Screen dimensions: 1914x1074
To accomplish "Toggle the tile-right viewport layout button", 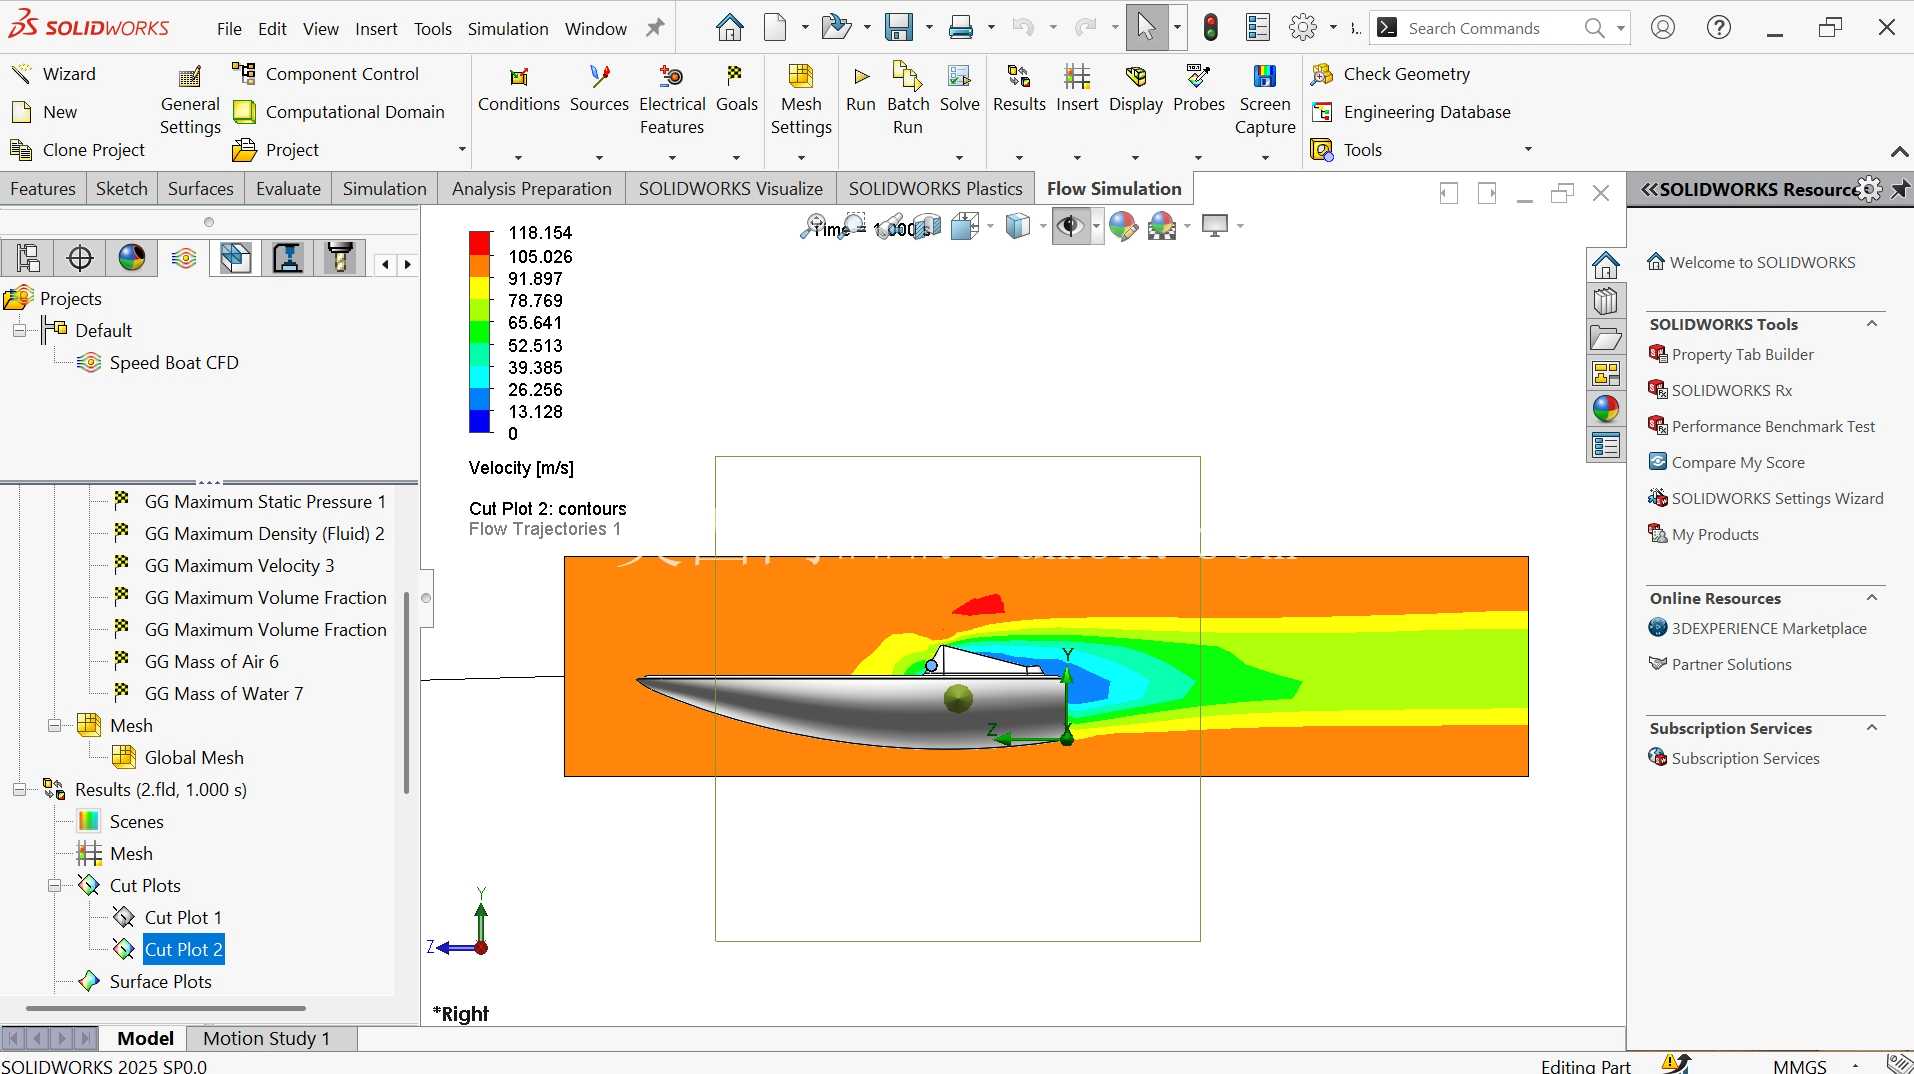I will (1487, 193).
